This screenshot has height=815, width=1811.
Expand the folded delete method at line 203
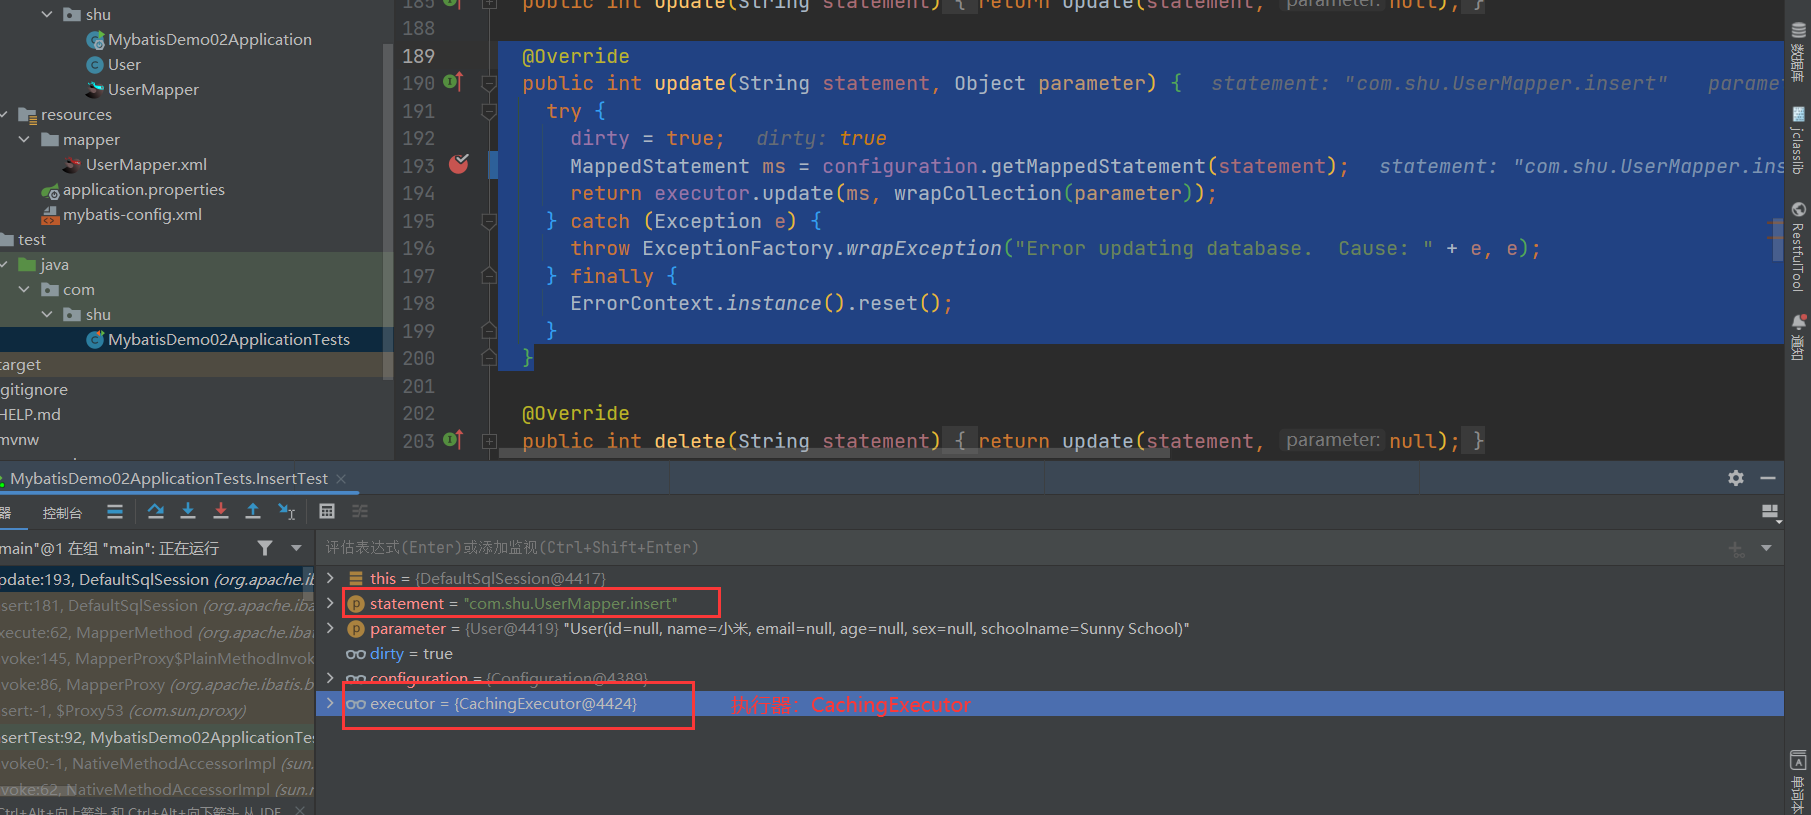(x=489, y=441)
